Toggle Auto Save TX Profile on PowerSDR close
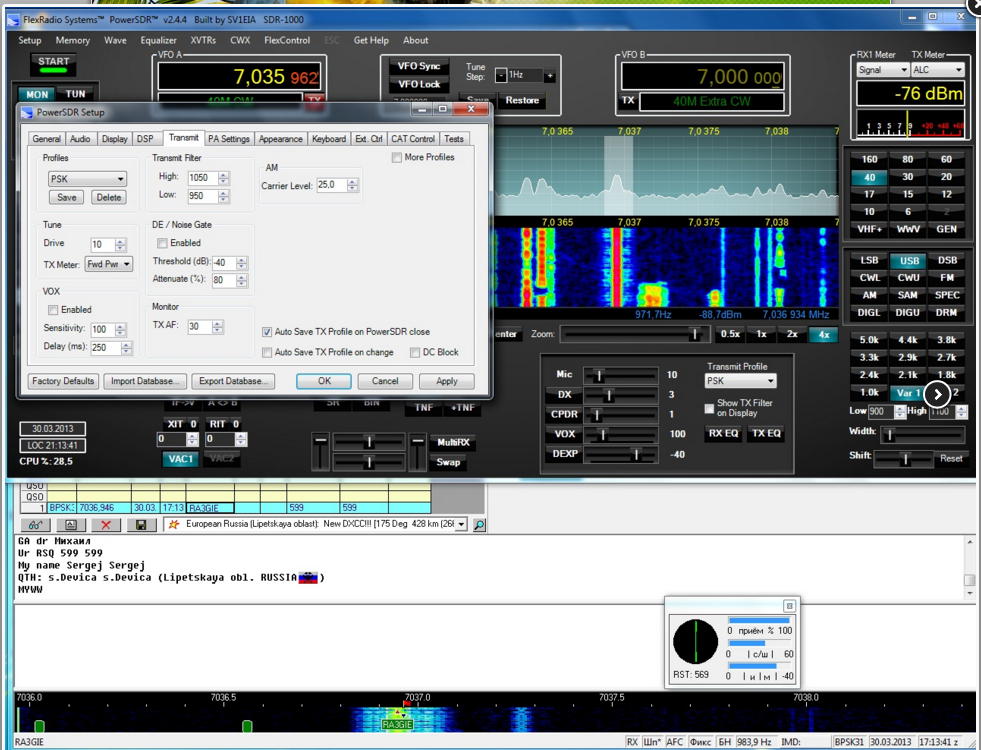The height and width of the screenshot is (750, 981). (x=267, y=332)
